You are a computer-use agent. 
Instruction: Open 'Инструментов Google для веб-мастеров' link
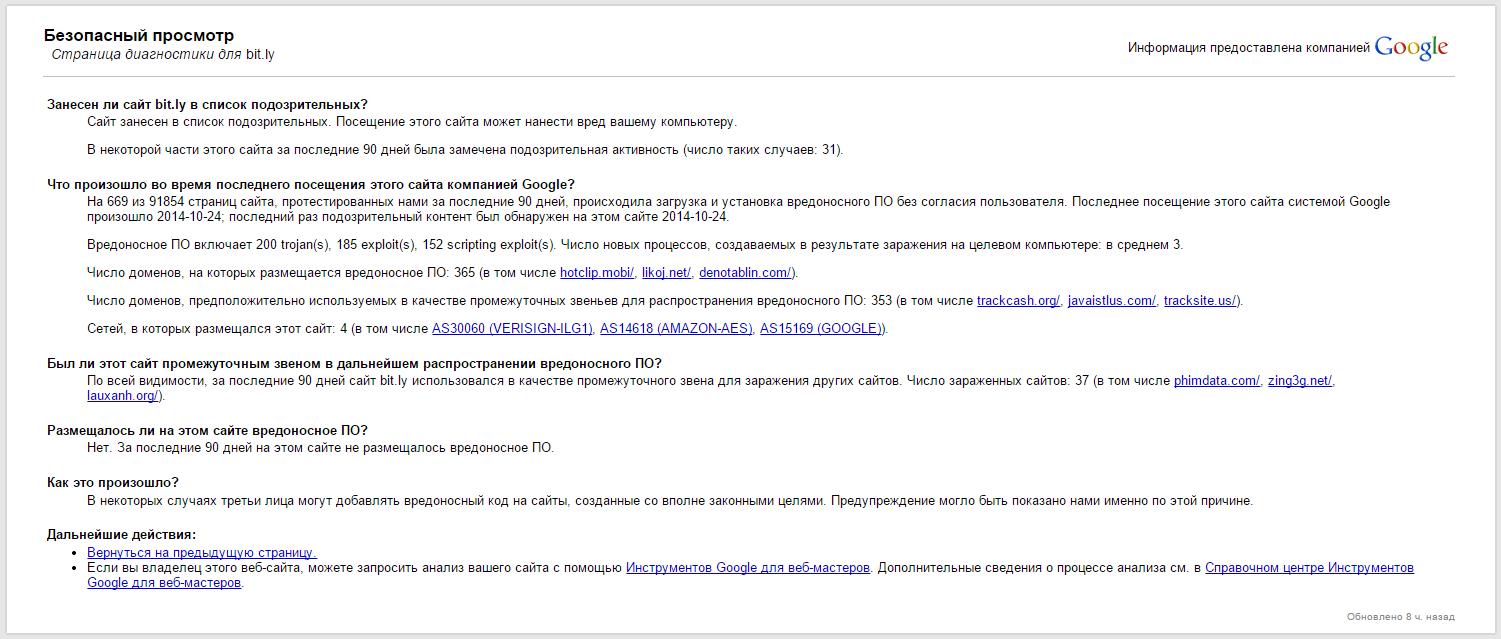[748, 567]
